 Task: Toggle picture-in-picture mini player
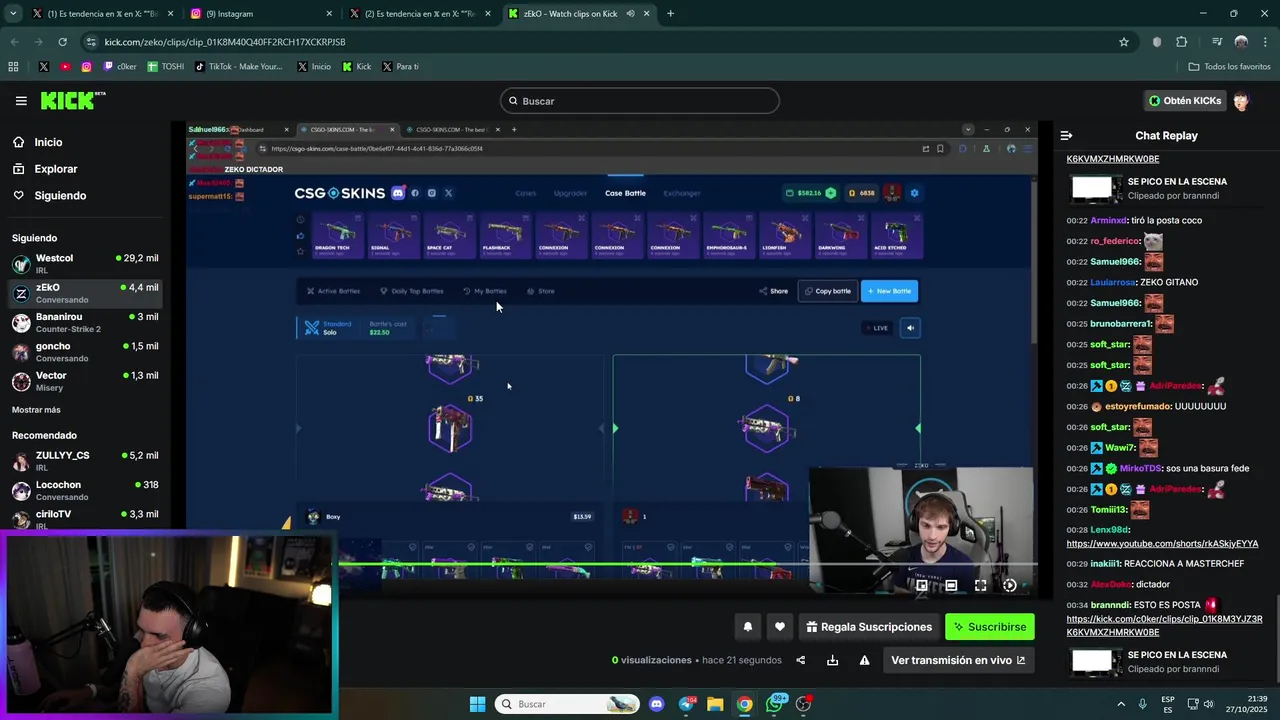point(922,586)
